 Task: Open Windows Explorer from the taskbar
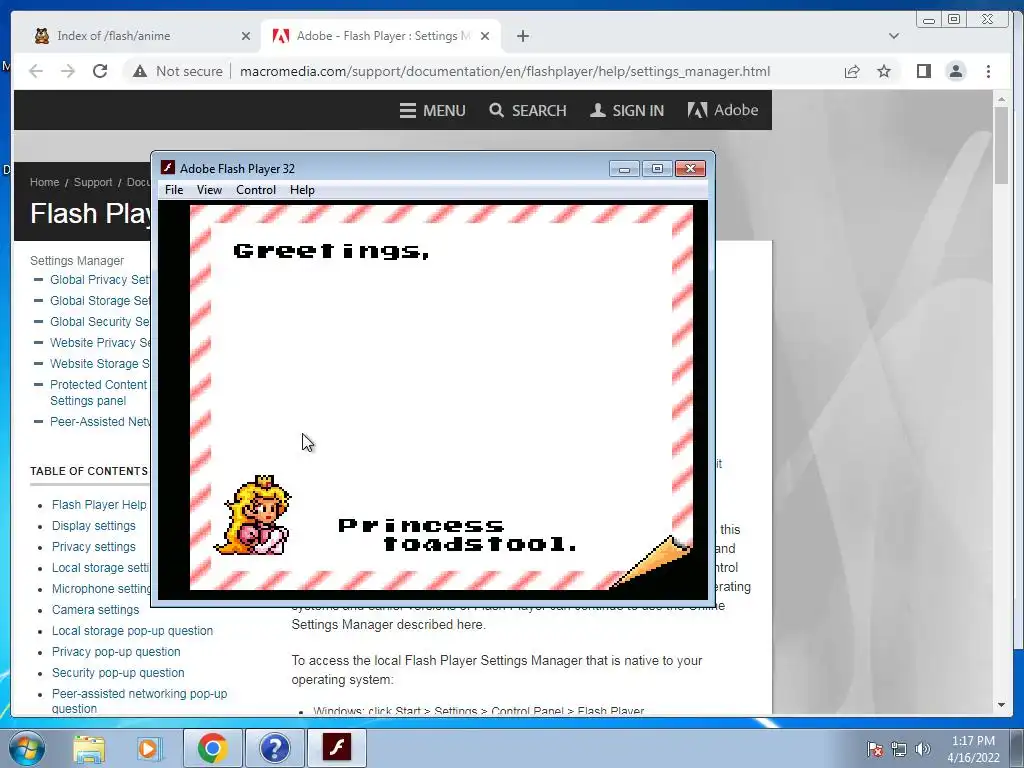(x=89, y=748)
